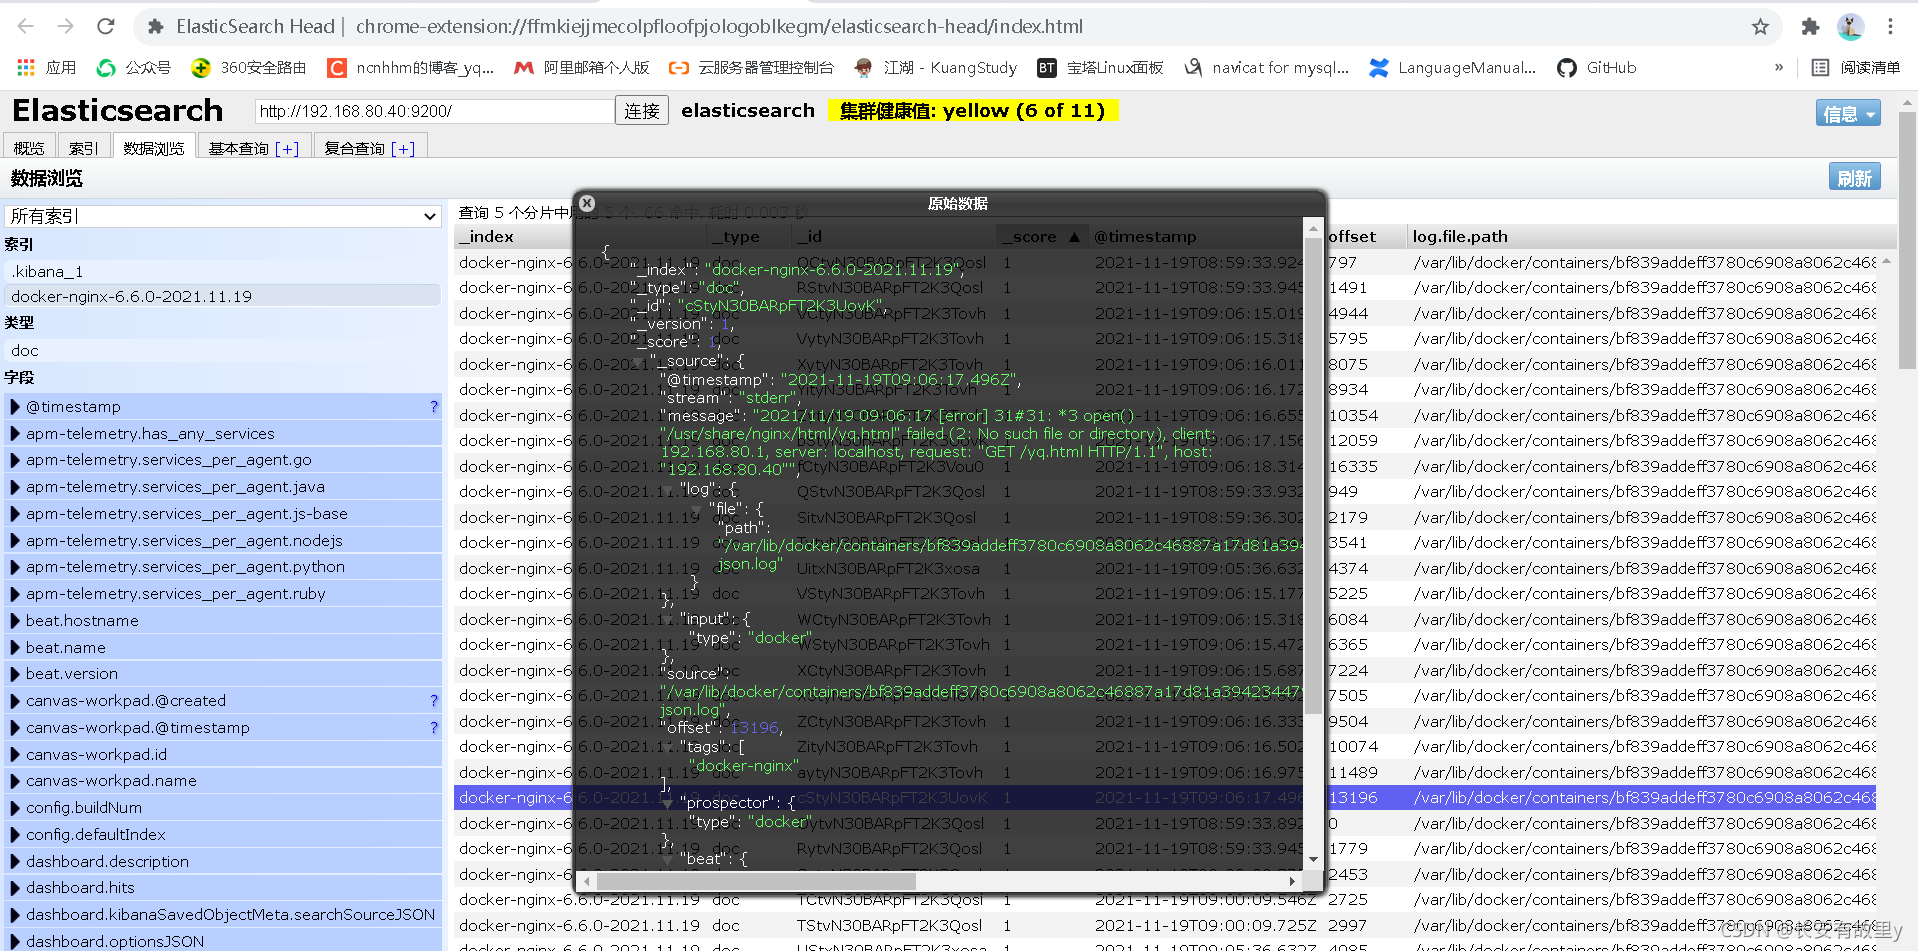1918x951 pixels.
Task: Expand canvas-workpad.id field
Action: pyautogui.click(x=15, y=755)
